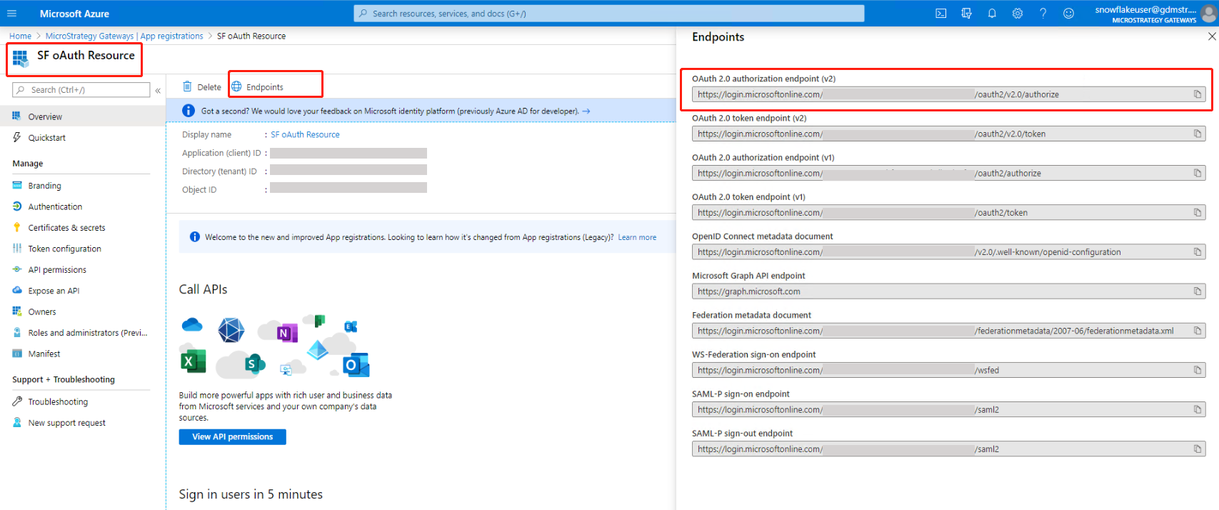1219x510 pixels.
Task: Collapse the left sidebar with the chevron
Action: [158, 90]
